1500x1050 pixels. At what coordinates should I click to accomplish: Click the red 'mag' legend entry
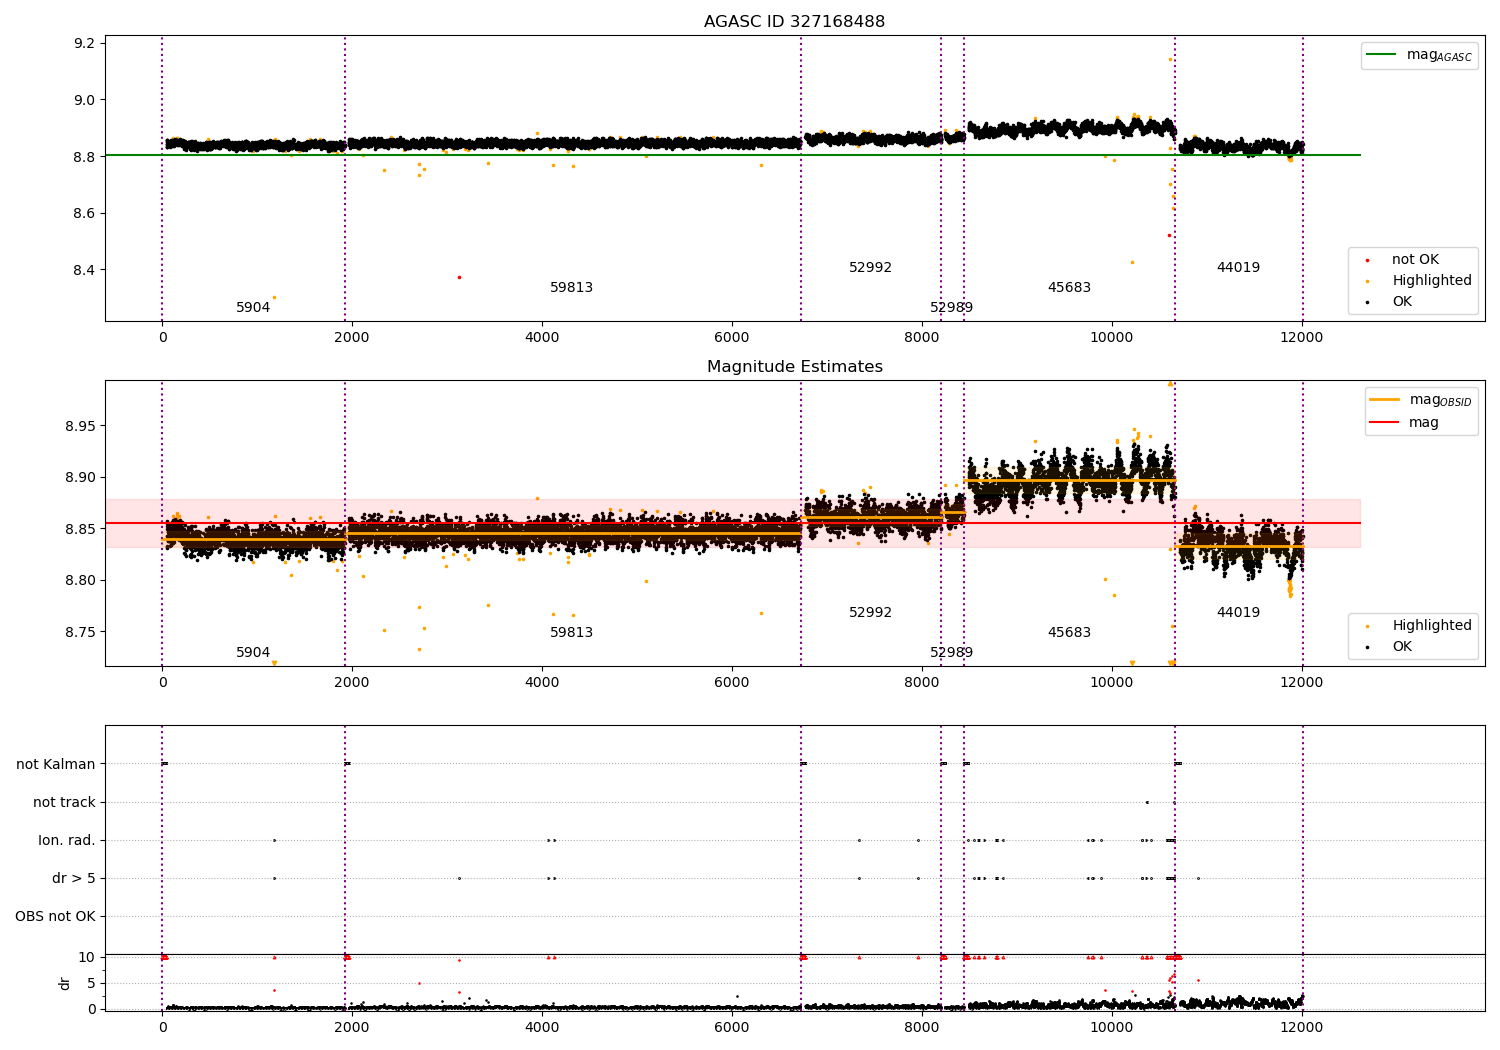tap(1404, 423)
